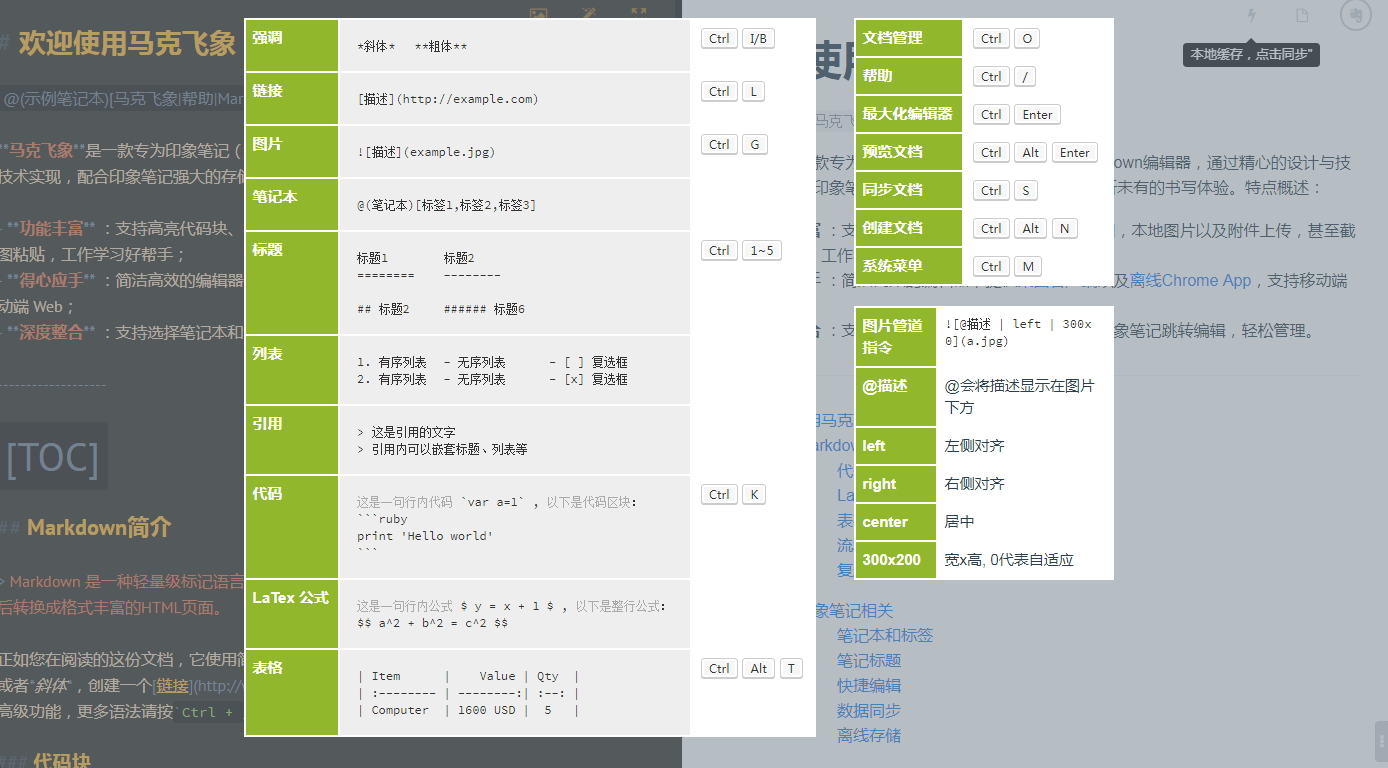This screenshot has width=1388, height=768.
Task: Click the L shortcut key for 链接
Action: tap(753, 91)
